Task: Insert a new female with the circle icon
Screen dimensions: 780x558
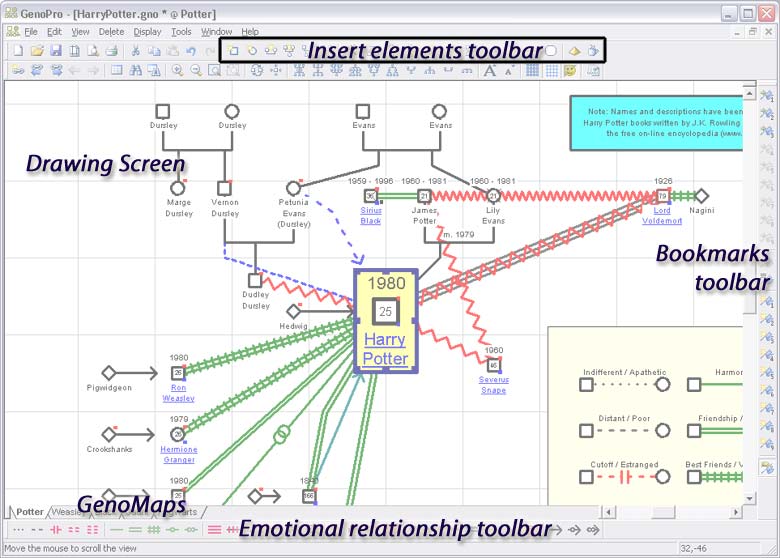Action: (x=252, y=51)
